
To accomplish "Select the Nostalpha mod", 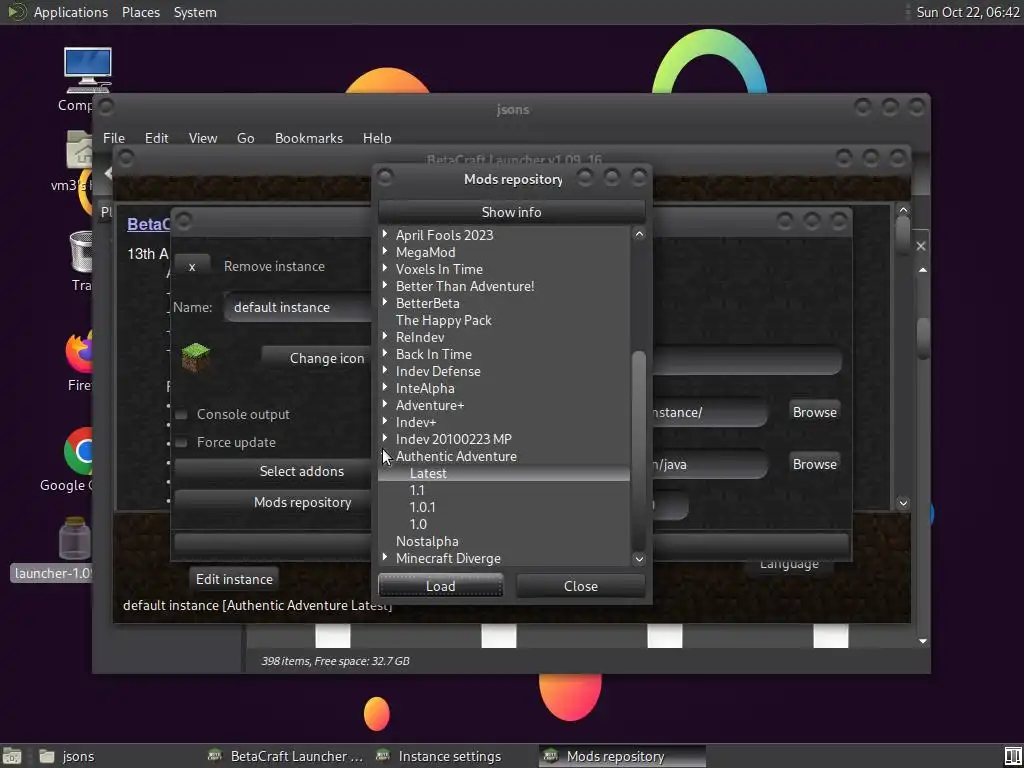I will (x=427, y=541).
